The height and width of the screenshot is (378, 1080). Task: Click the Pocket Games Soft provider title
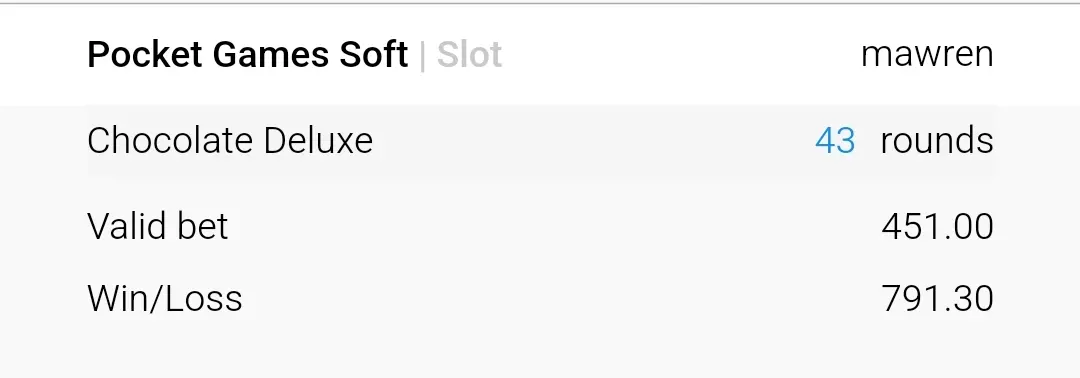[248, 54]
